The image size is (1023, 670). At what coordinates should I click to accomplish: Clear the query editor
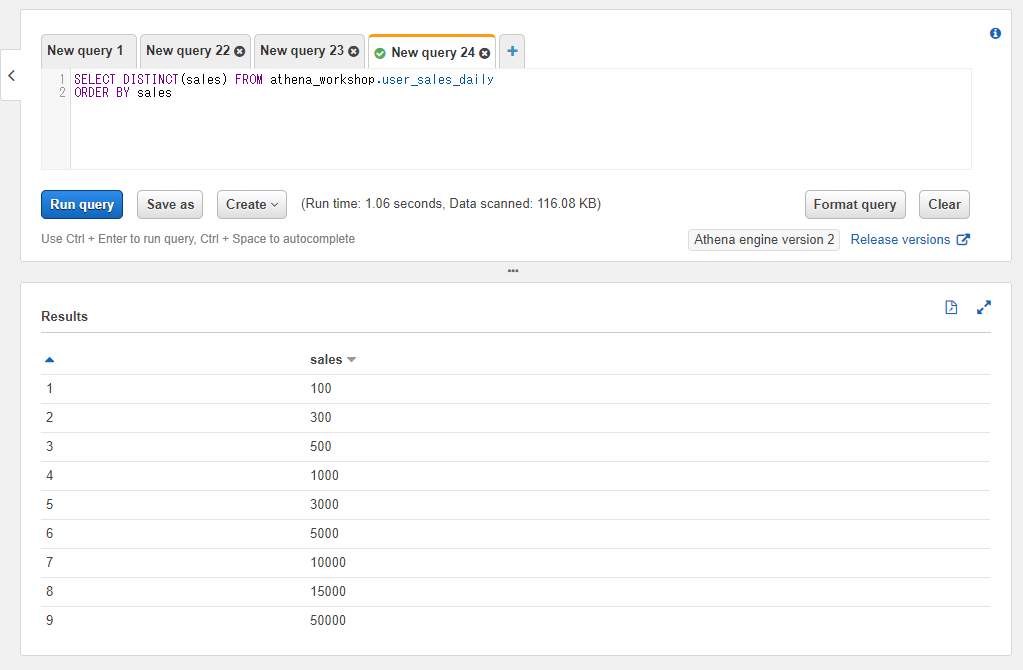(x=944, y=204)
